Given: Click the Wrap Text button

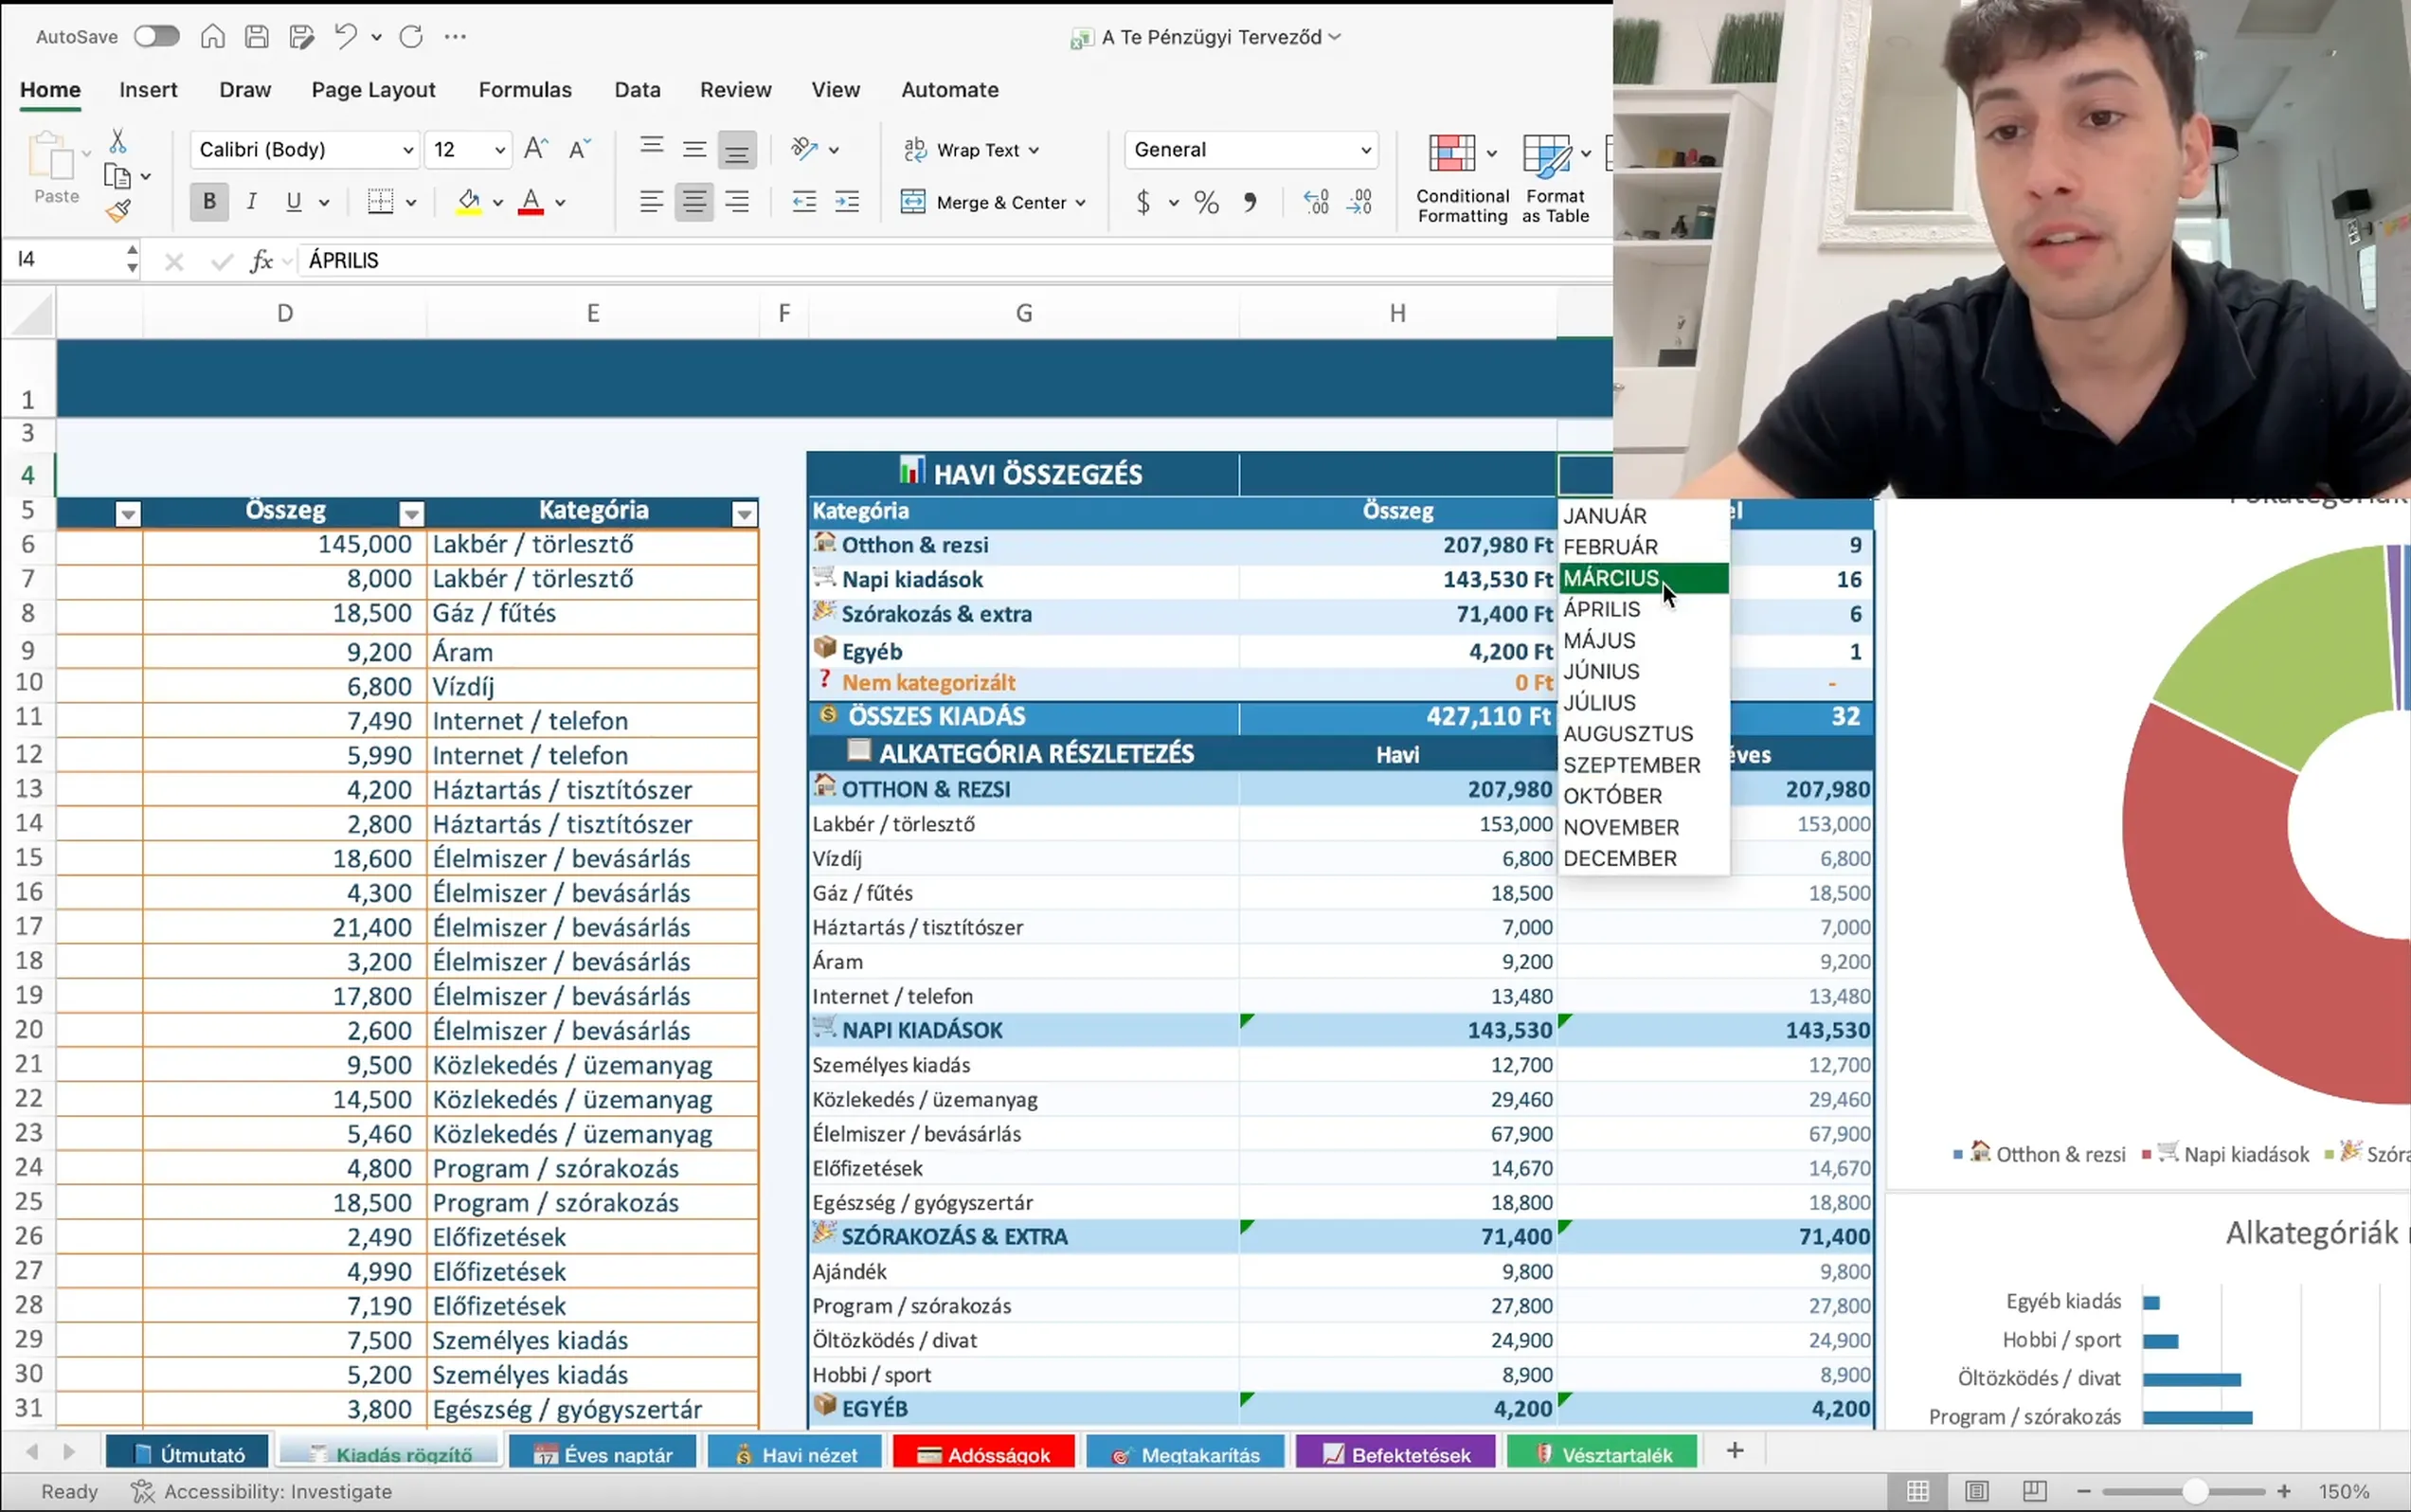Looking at the screenshot, I should point(970,150).
